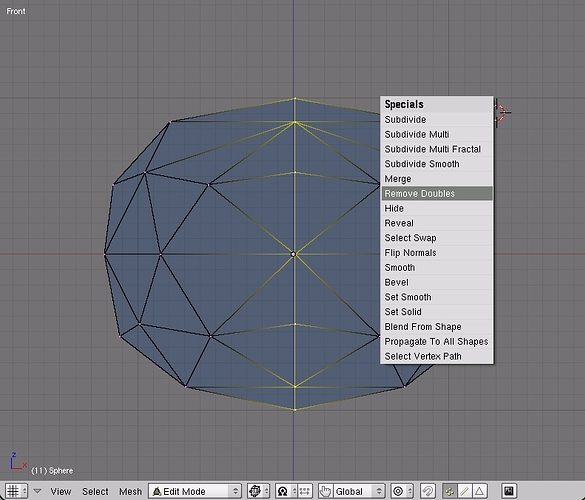The image size is (585, 500).
Task: Toggle move object centers only
Action: click(x=304, y=491)
